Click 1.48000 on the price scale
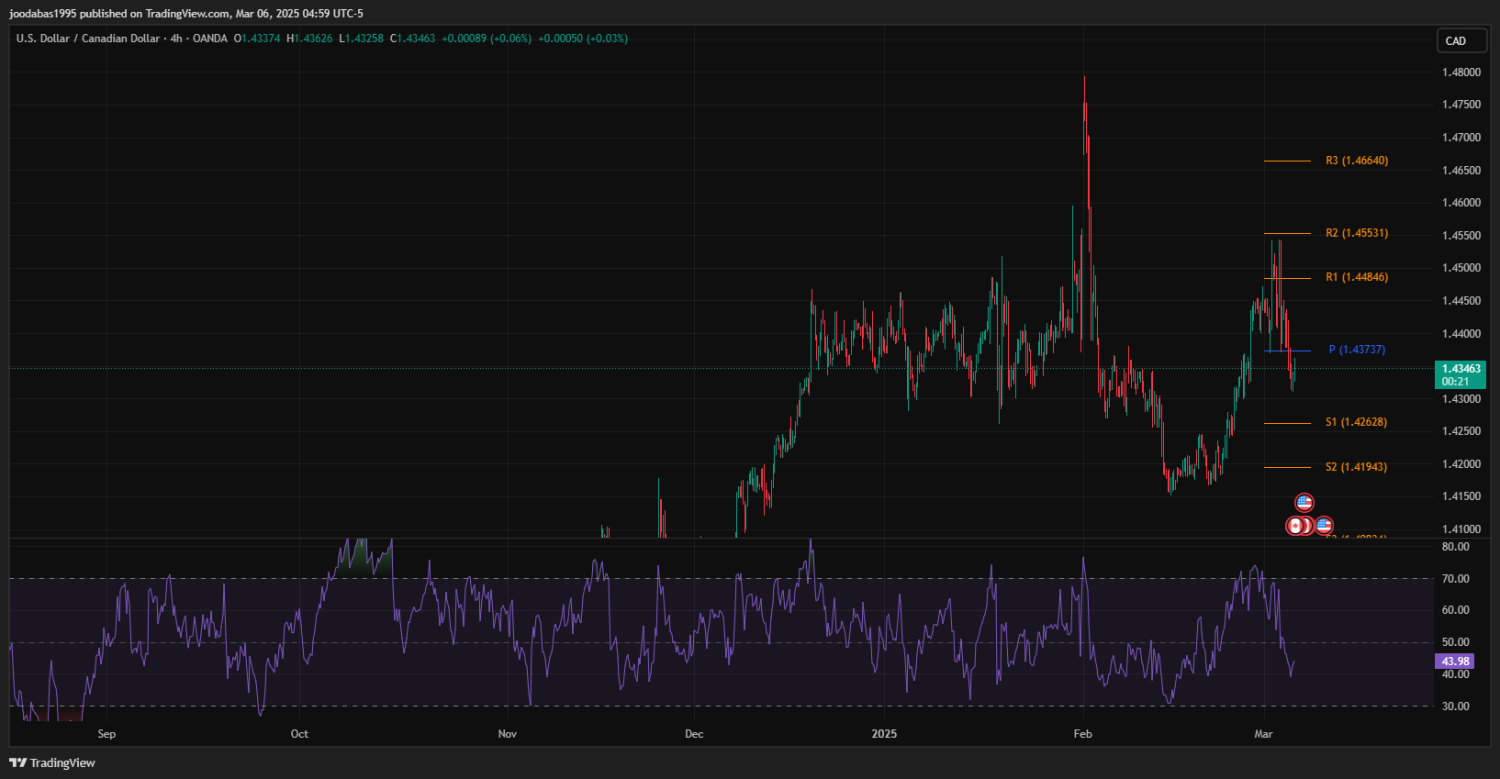Image resolution: width=1500 pixels, height=779 pixels. [1461, 72]
